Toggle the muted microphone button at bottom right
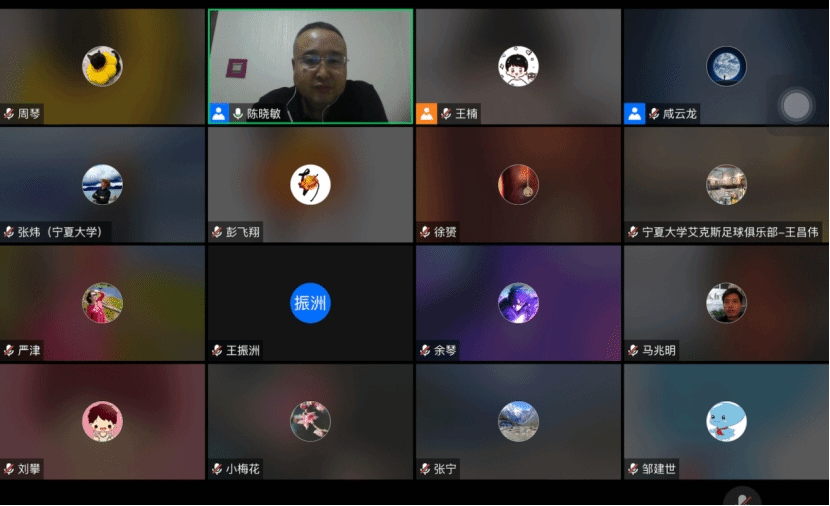Viewport: 830px width, 506px height. coord(742,497)
